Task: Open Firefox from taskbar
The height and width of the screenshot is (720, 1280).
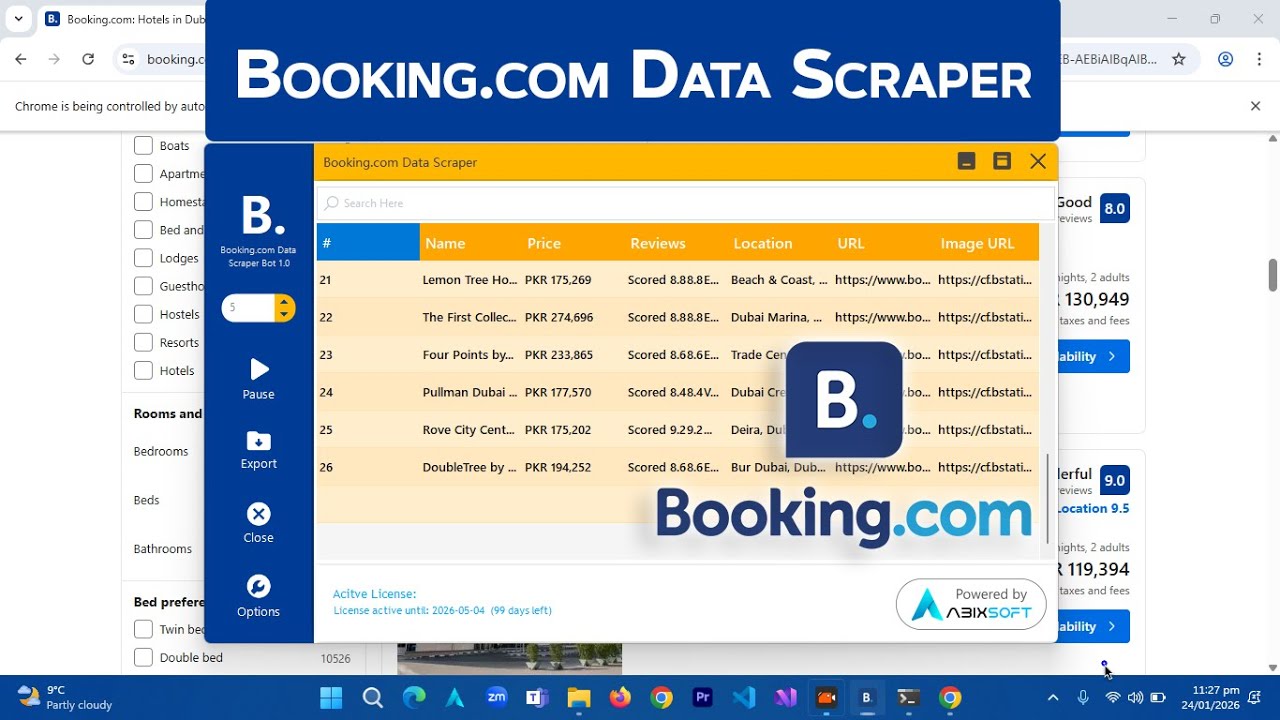Action: (620, 697)
